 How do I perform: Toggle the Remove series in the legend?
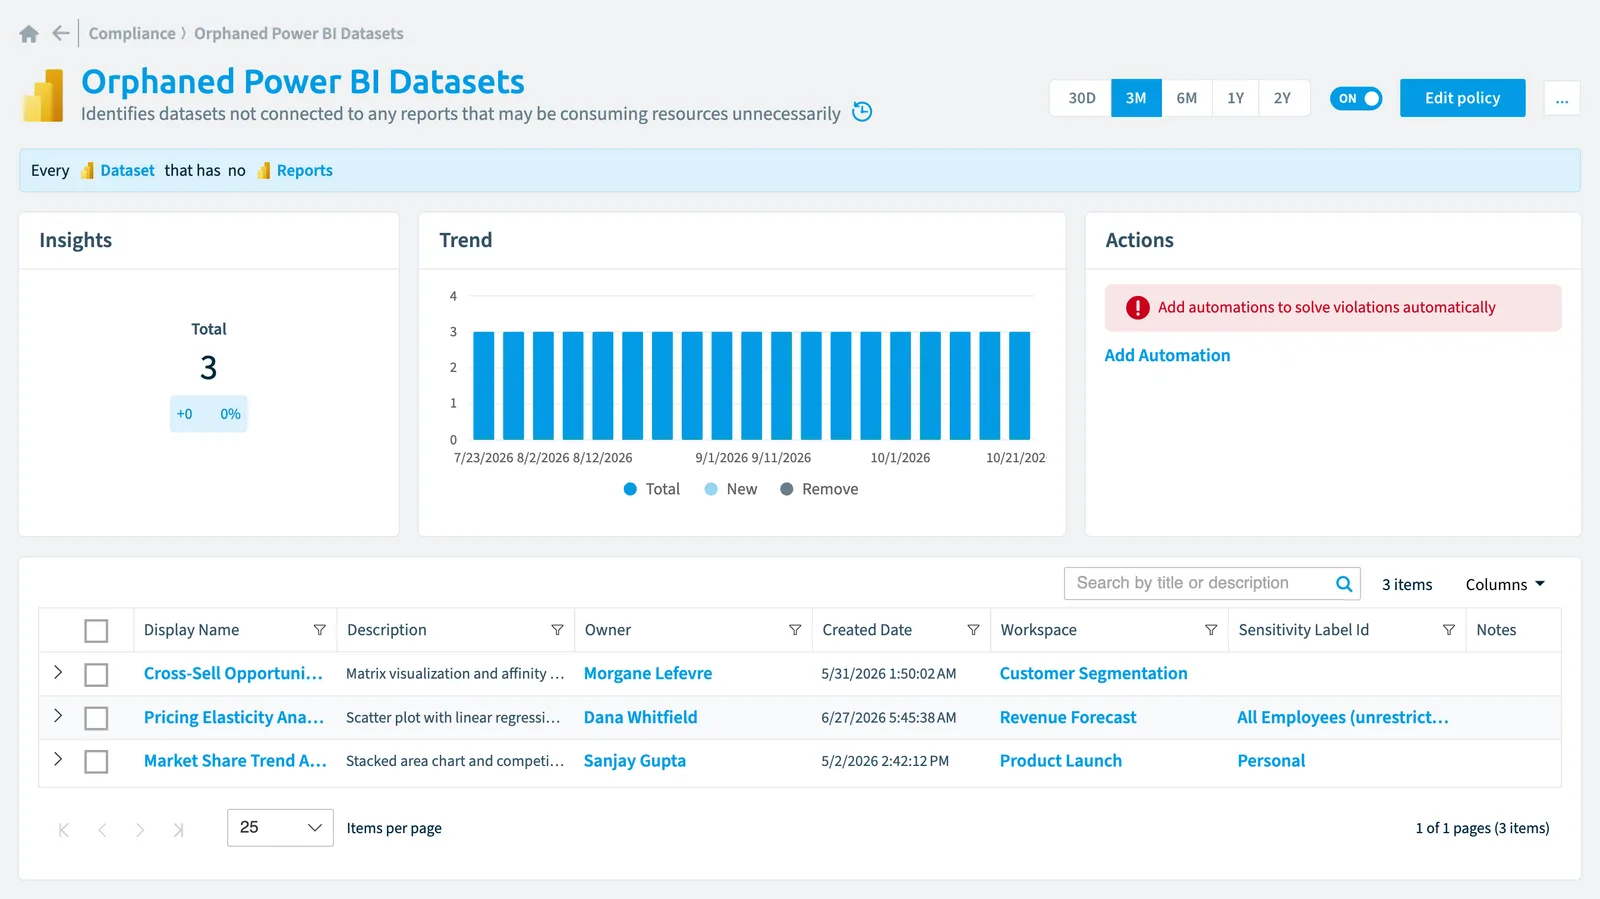[819, 489]
